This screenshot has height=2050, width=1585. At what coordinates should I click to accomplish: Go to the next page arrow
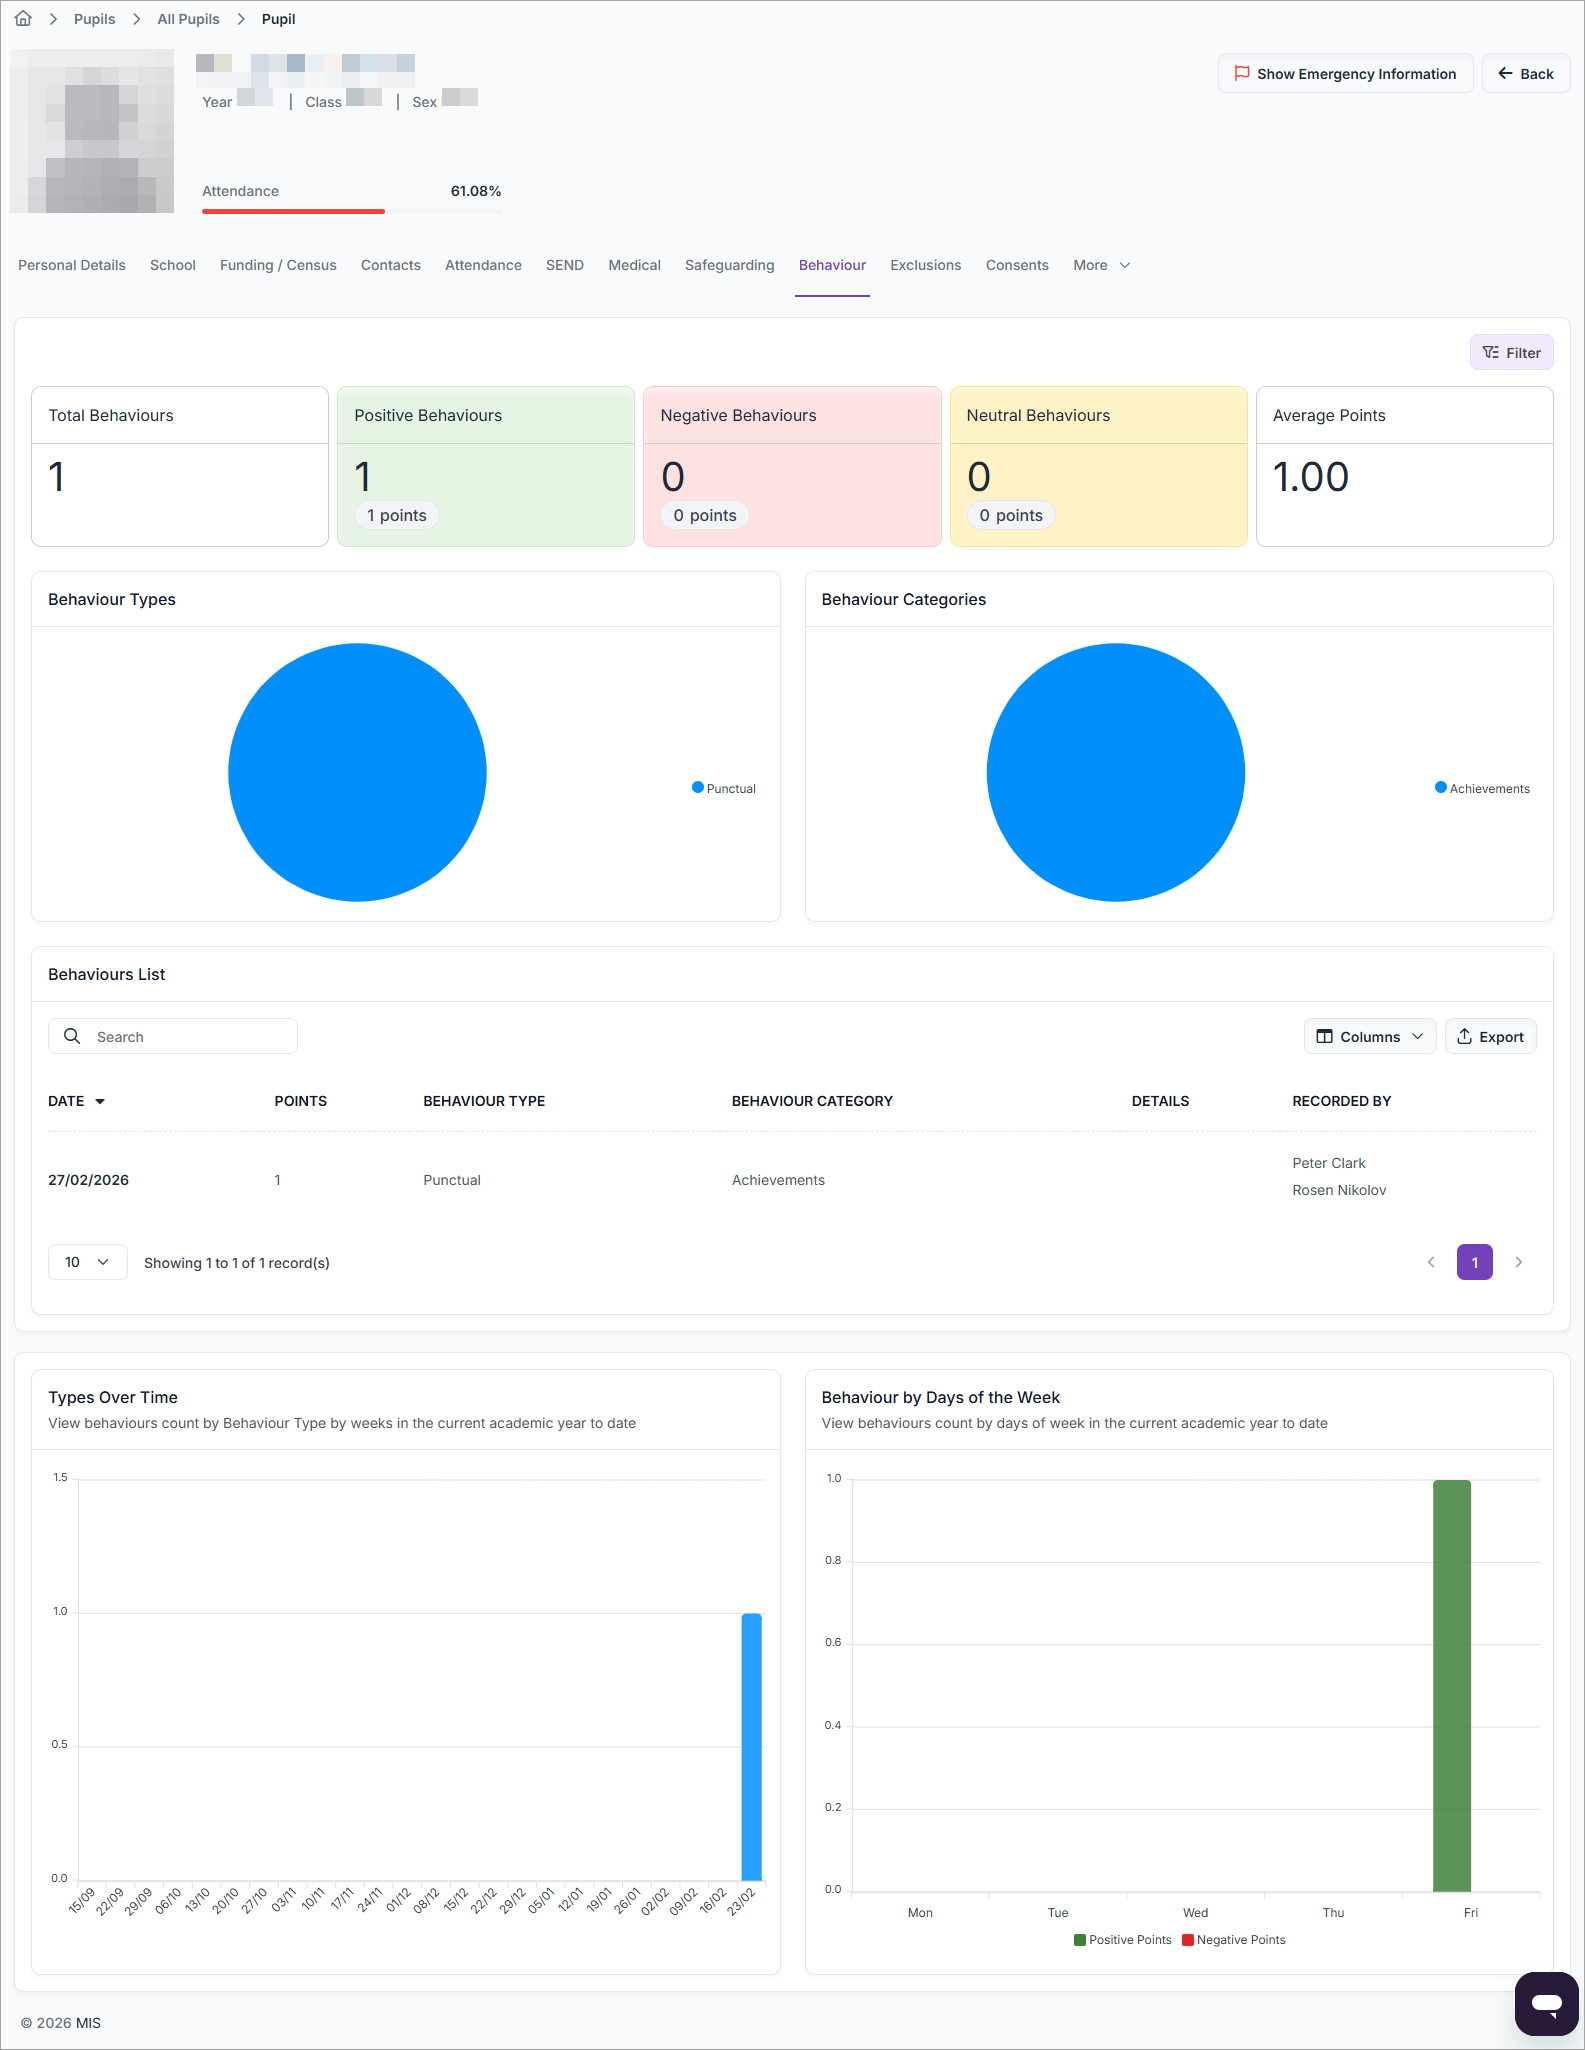(x=1518, y=1262)
